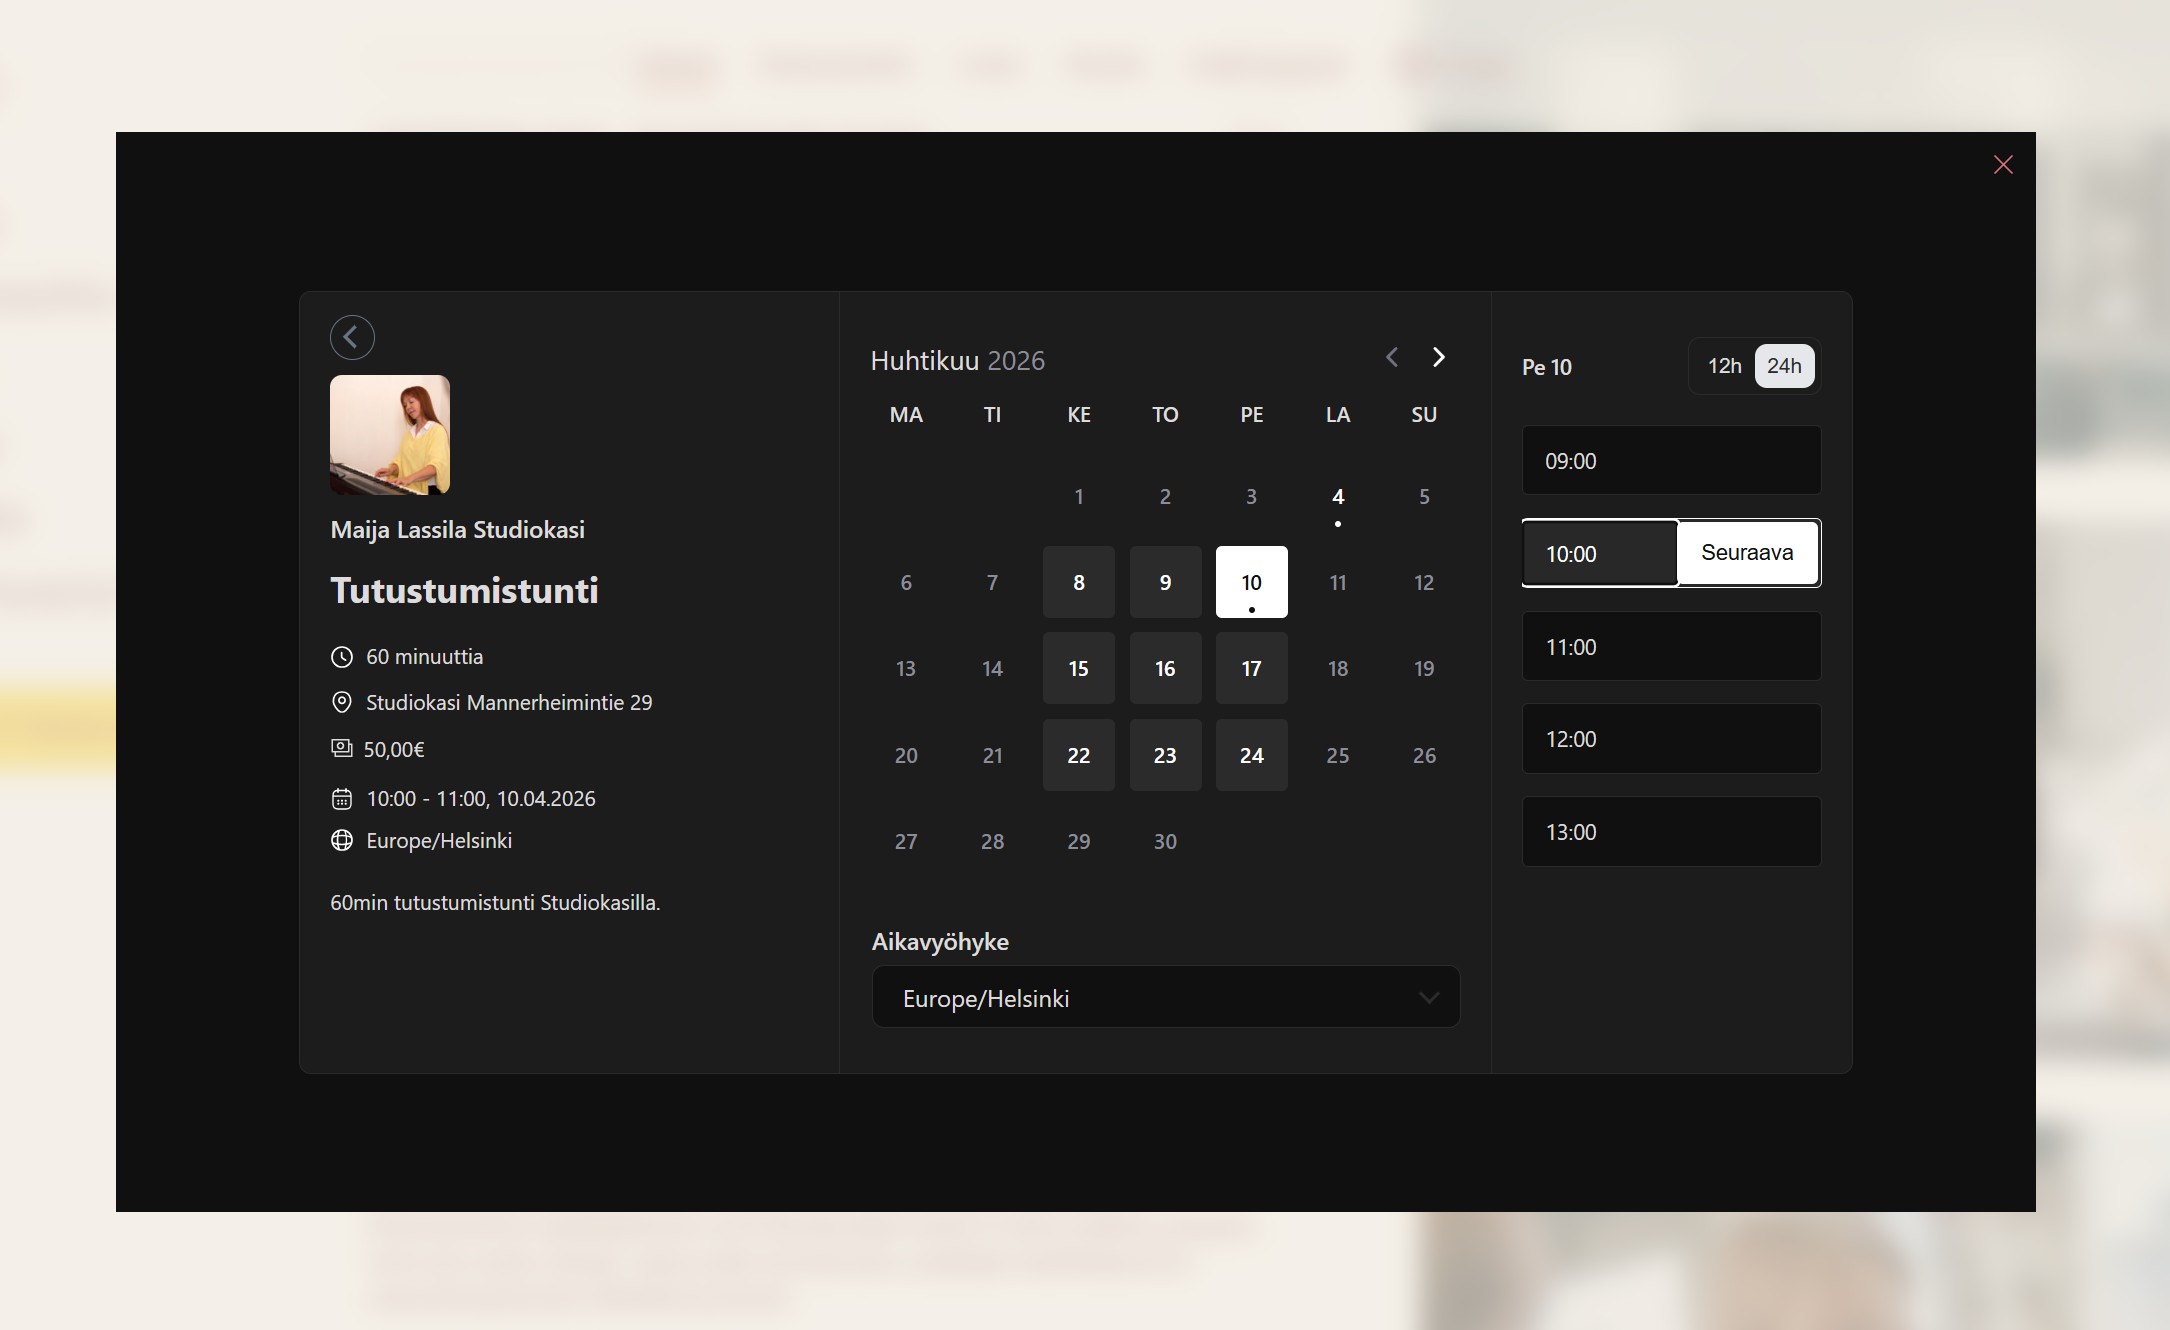Choose the 09:00 time slot
This screenshot has width=2170, height=1330.
[x=1670, y=461]
